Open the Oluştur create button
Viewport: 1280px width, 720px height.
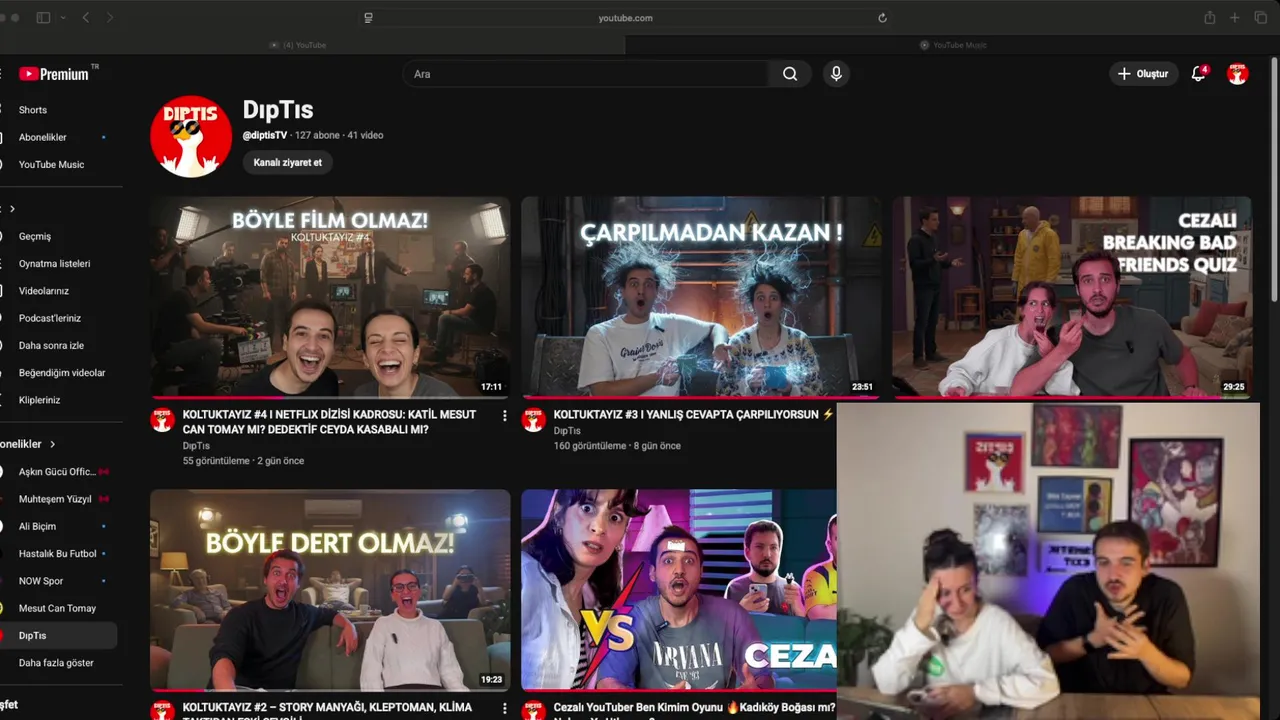(1142, 74)
